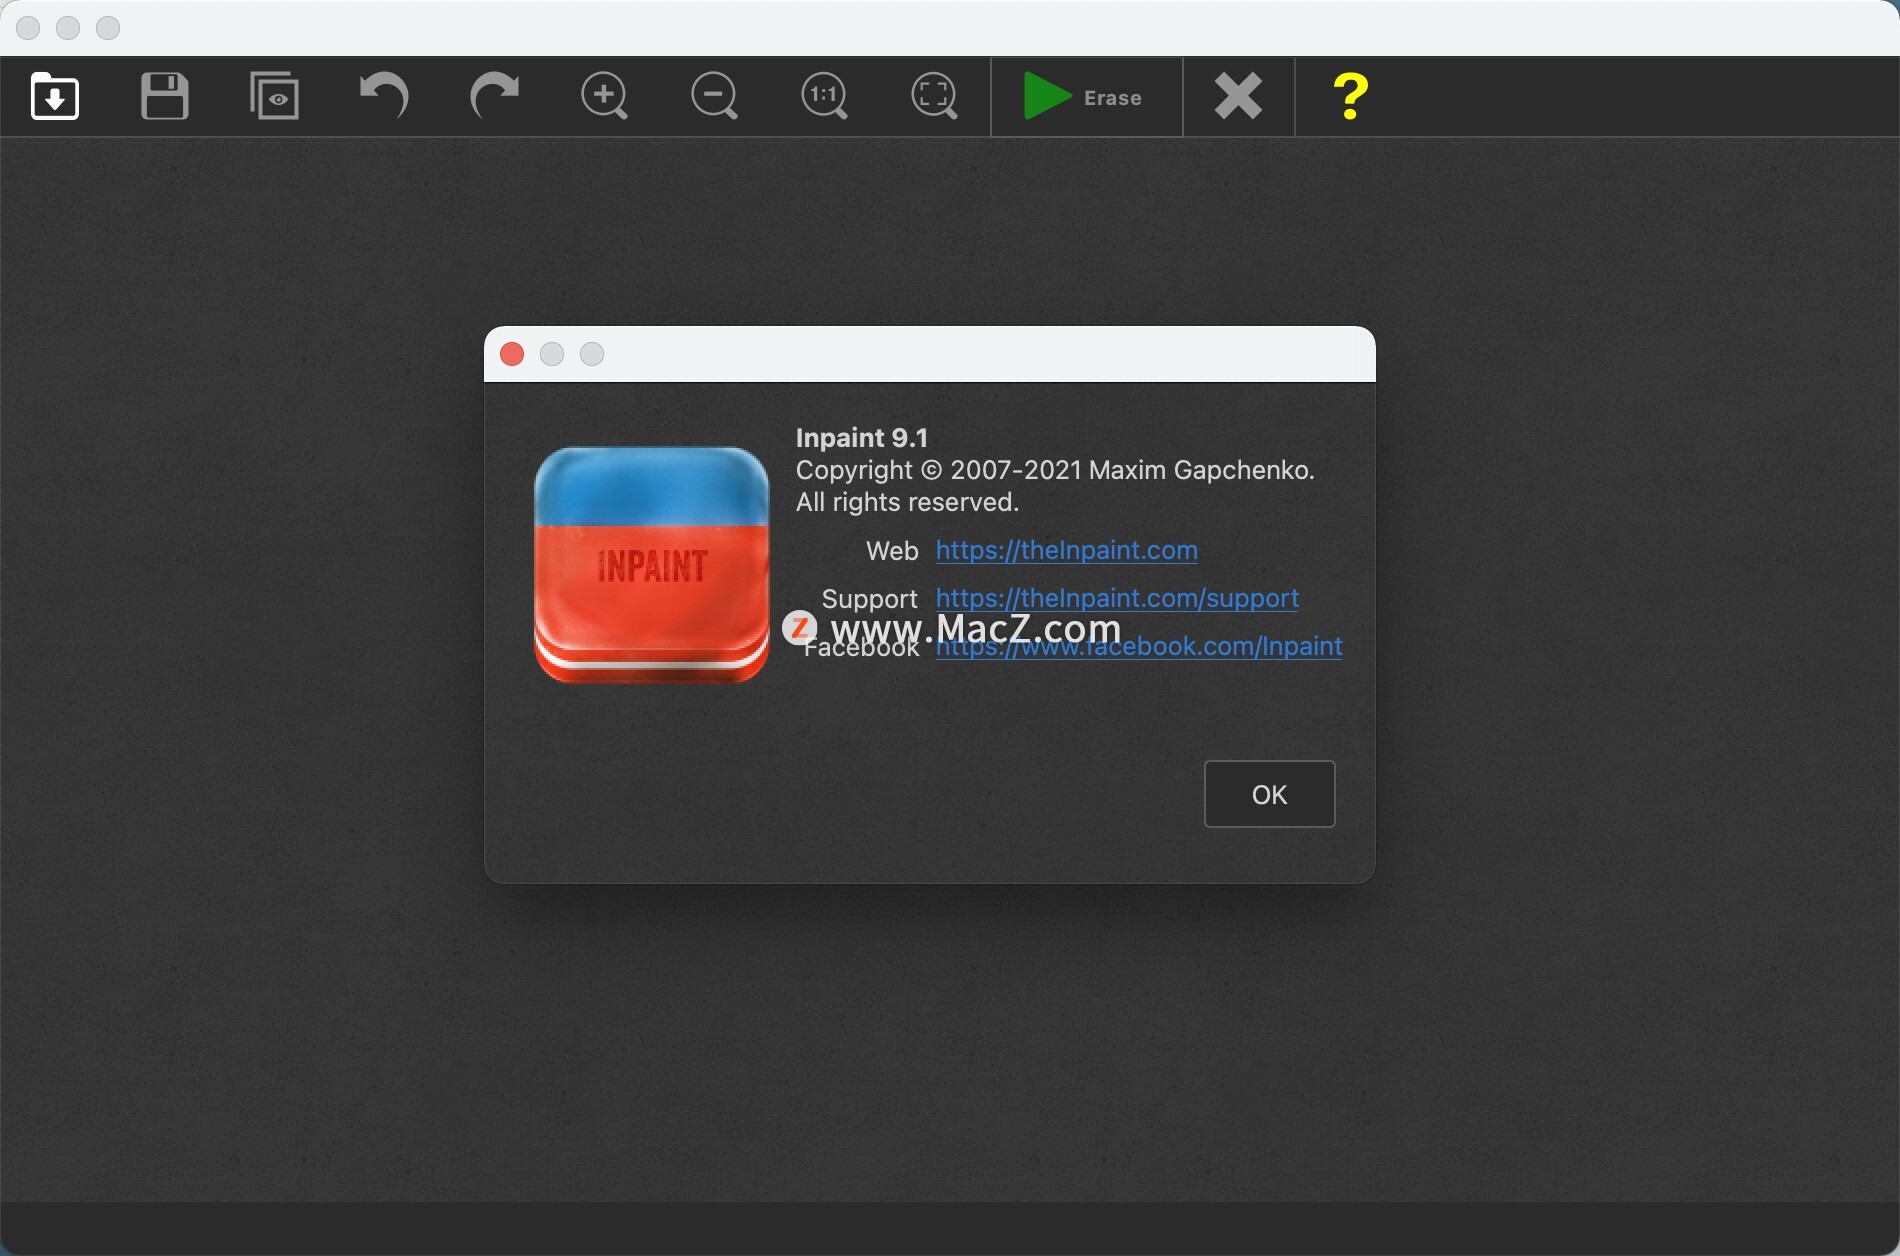Zoom in with the plus magnifier
This screenshot has height=1256, width=1900.
tap(605, 96)
